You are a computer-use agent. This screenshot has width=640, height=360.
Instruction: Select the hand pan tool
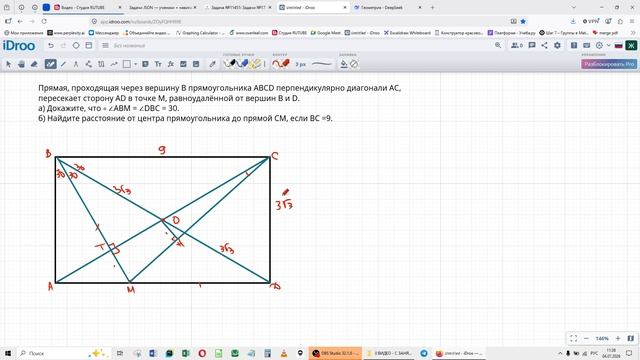pos(21,64)
